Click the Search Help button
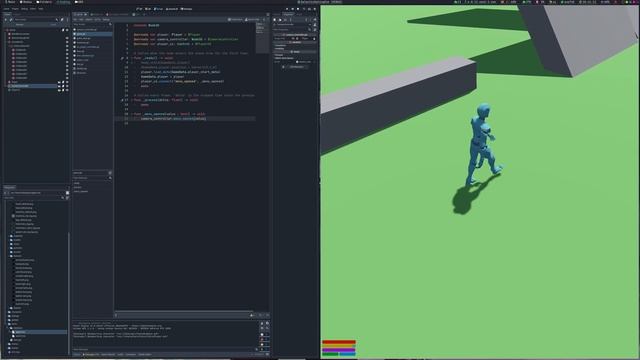 pos(252,19)
